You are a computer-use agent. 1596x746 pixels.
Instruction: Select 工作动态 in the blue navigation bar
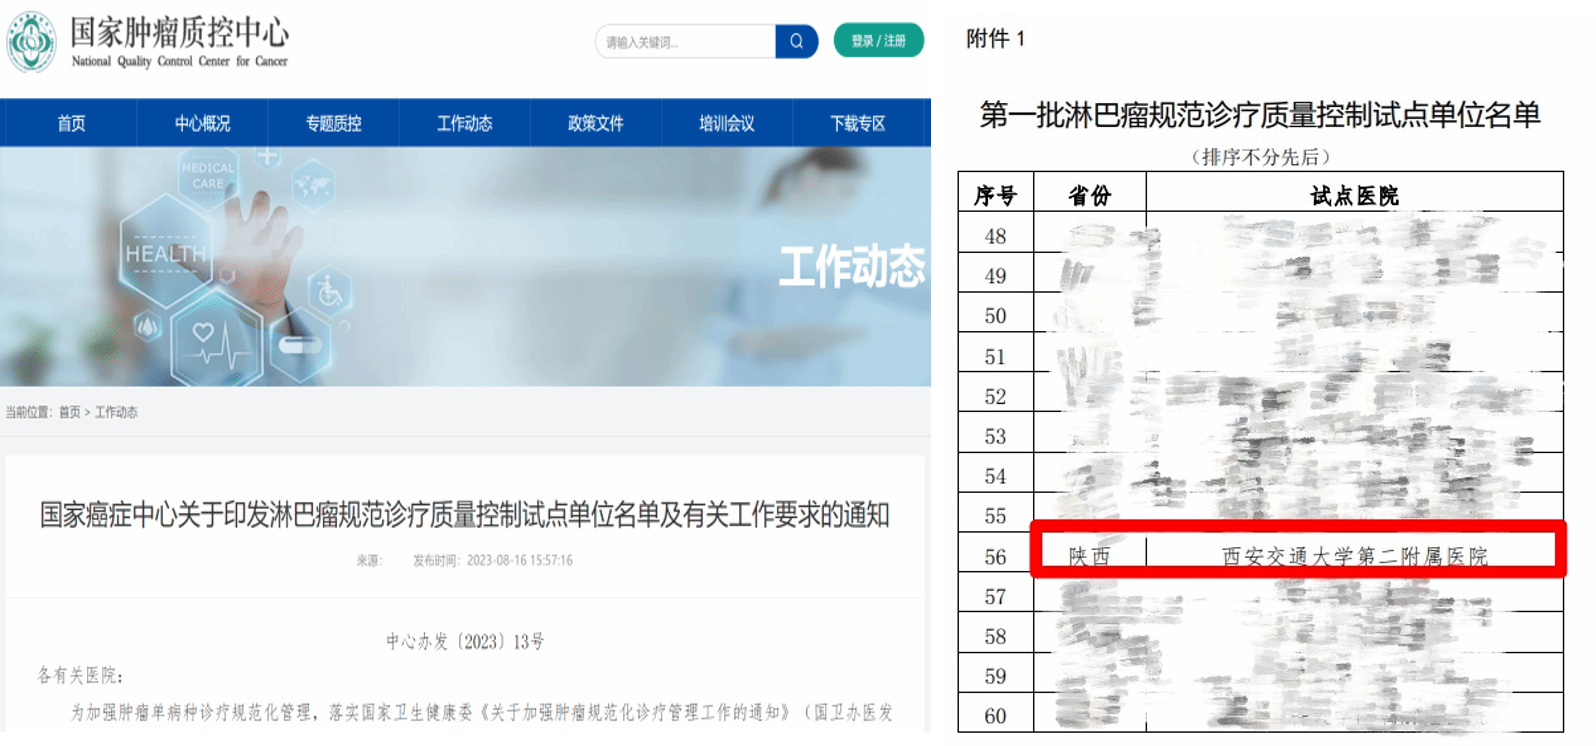464,123
